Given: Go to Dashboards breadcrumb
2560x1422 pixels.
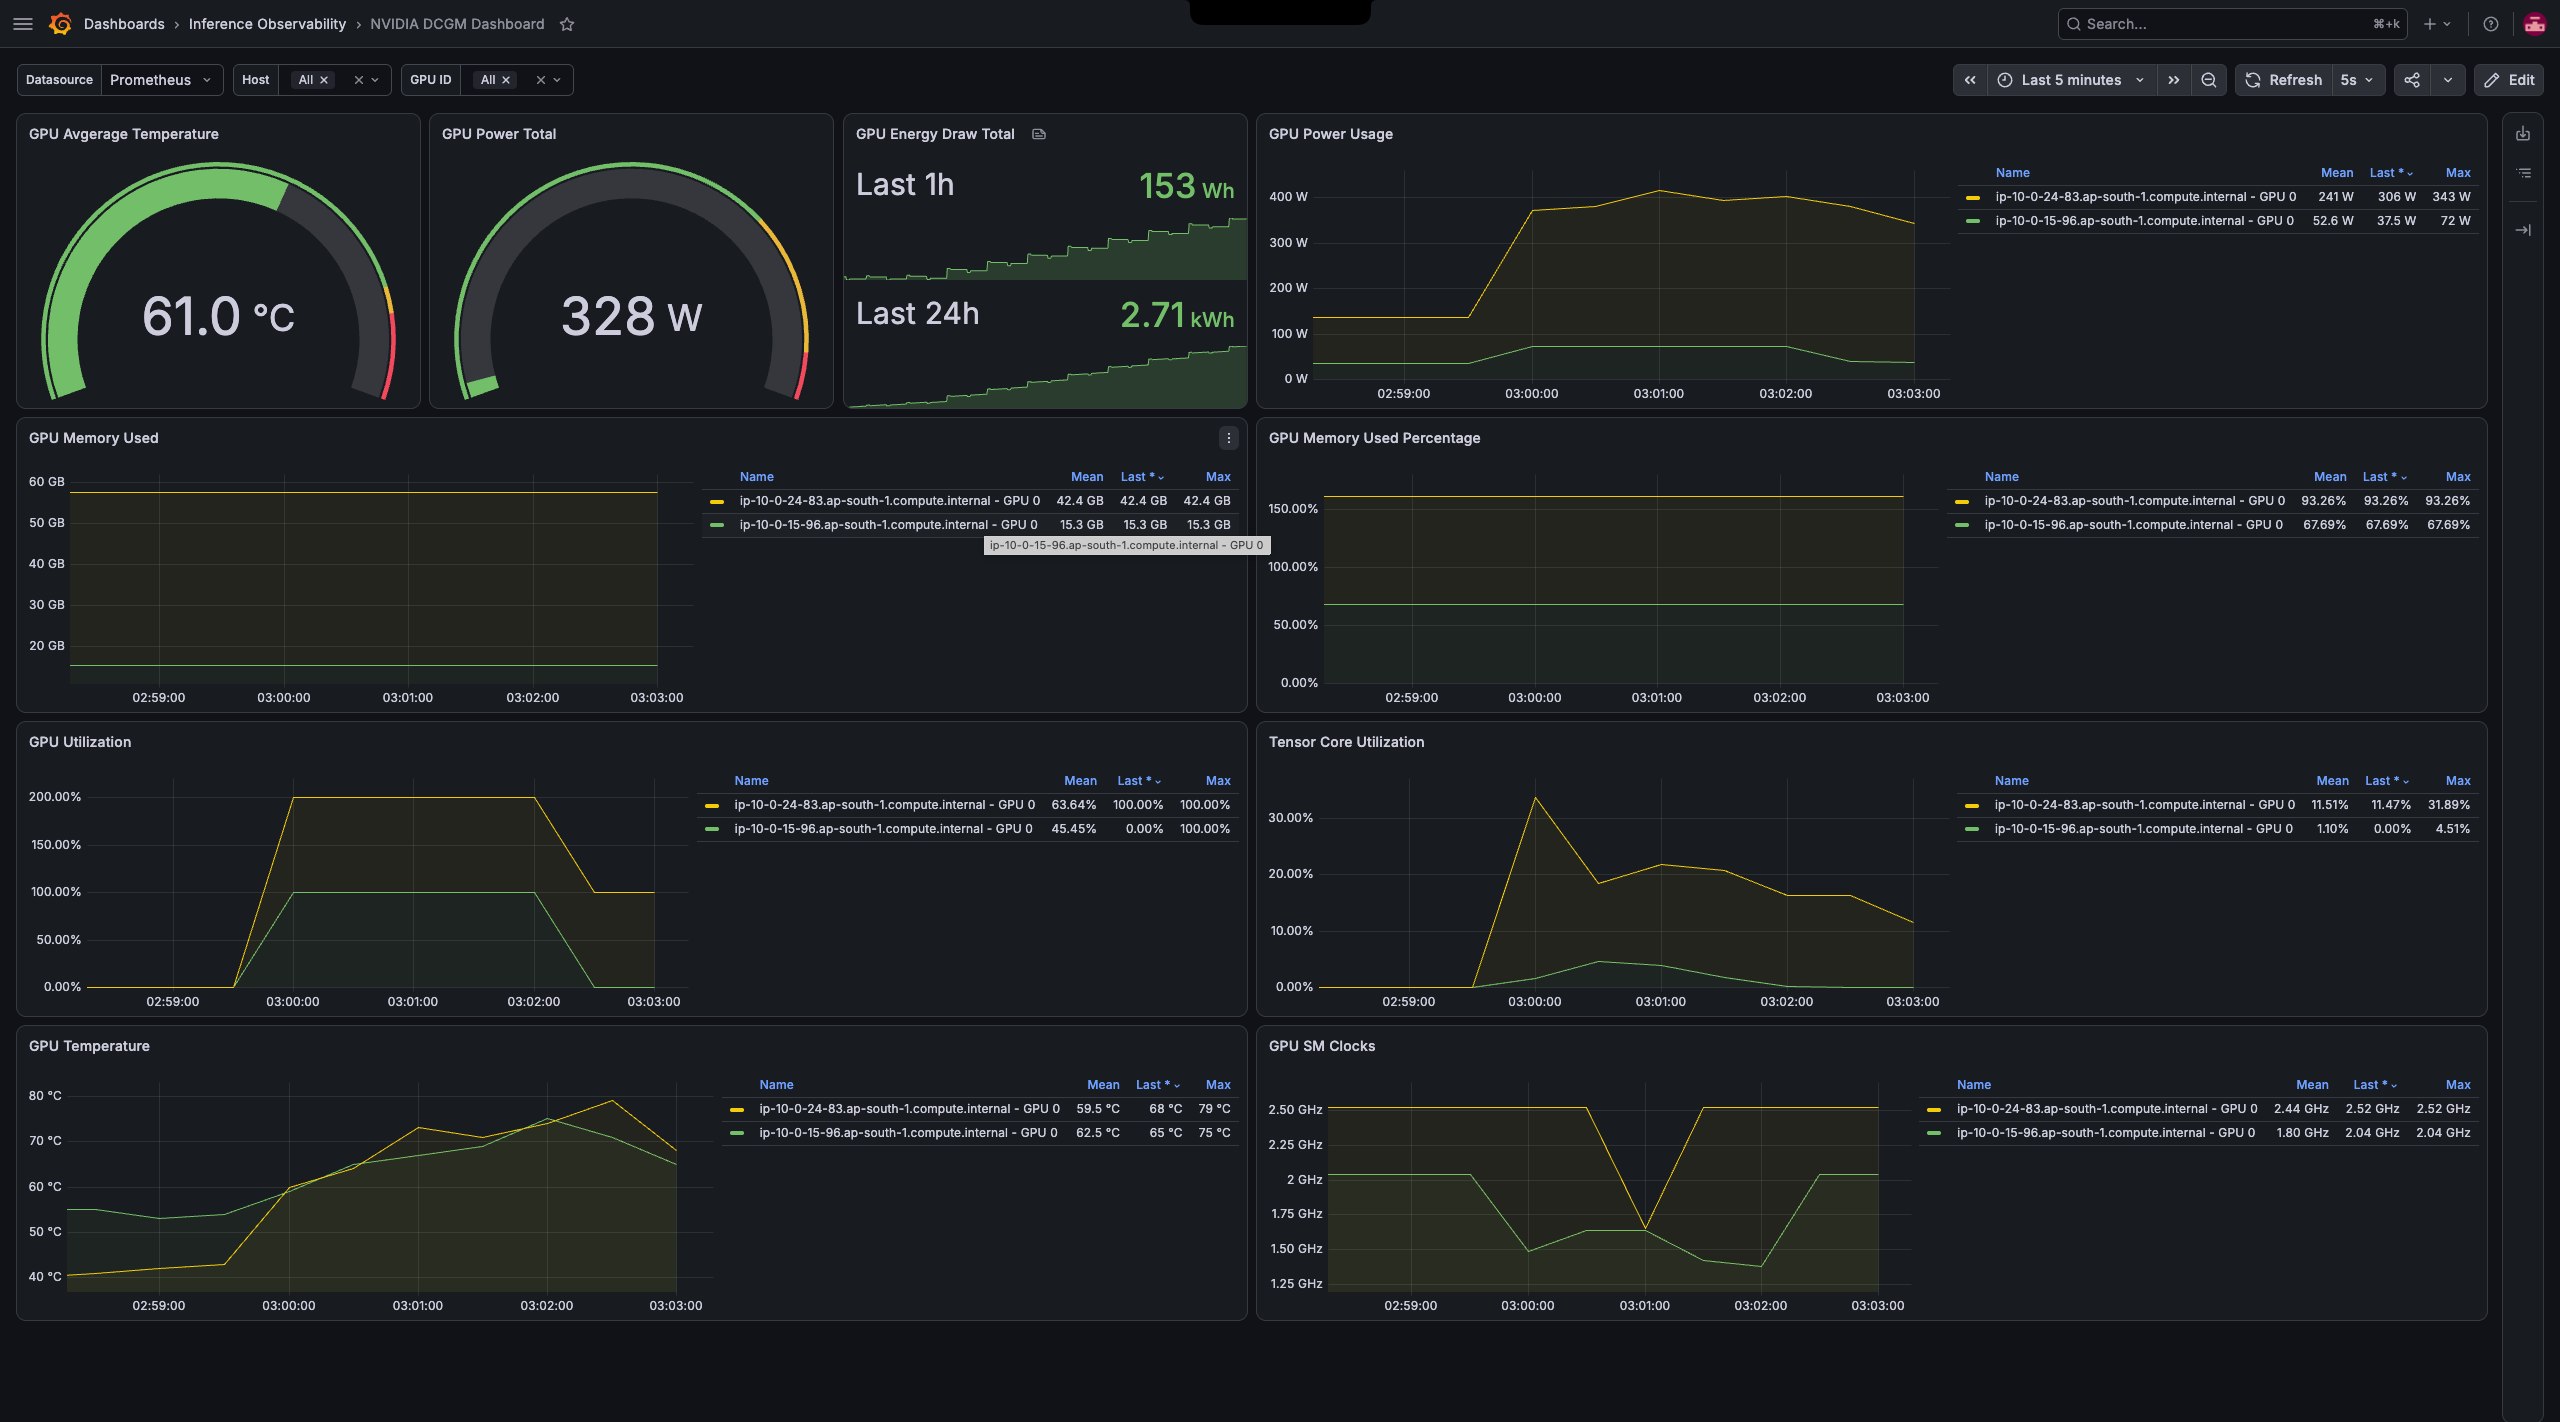Looking at the screenshot, I should click(124, 24).
